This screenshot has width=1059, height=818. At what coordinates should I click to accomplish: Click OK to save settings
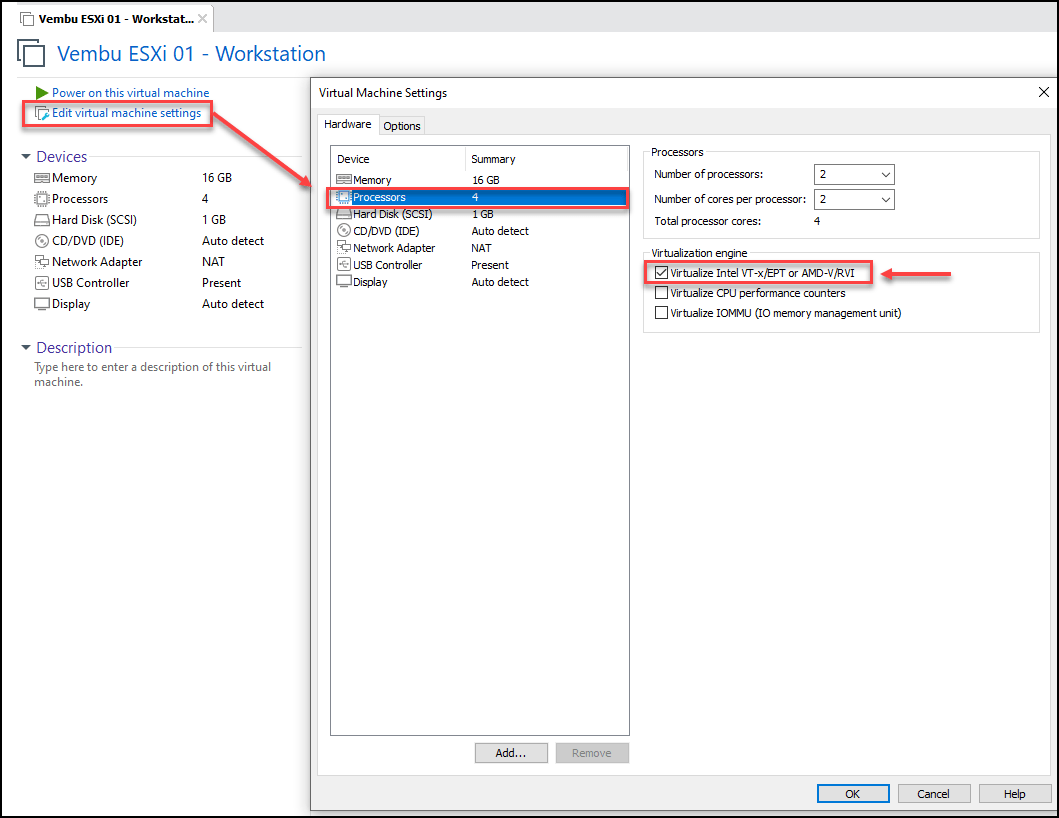pos(853,794)
